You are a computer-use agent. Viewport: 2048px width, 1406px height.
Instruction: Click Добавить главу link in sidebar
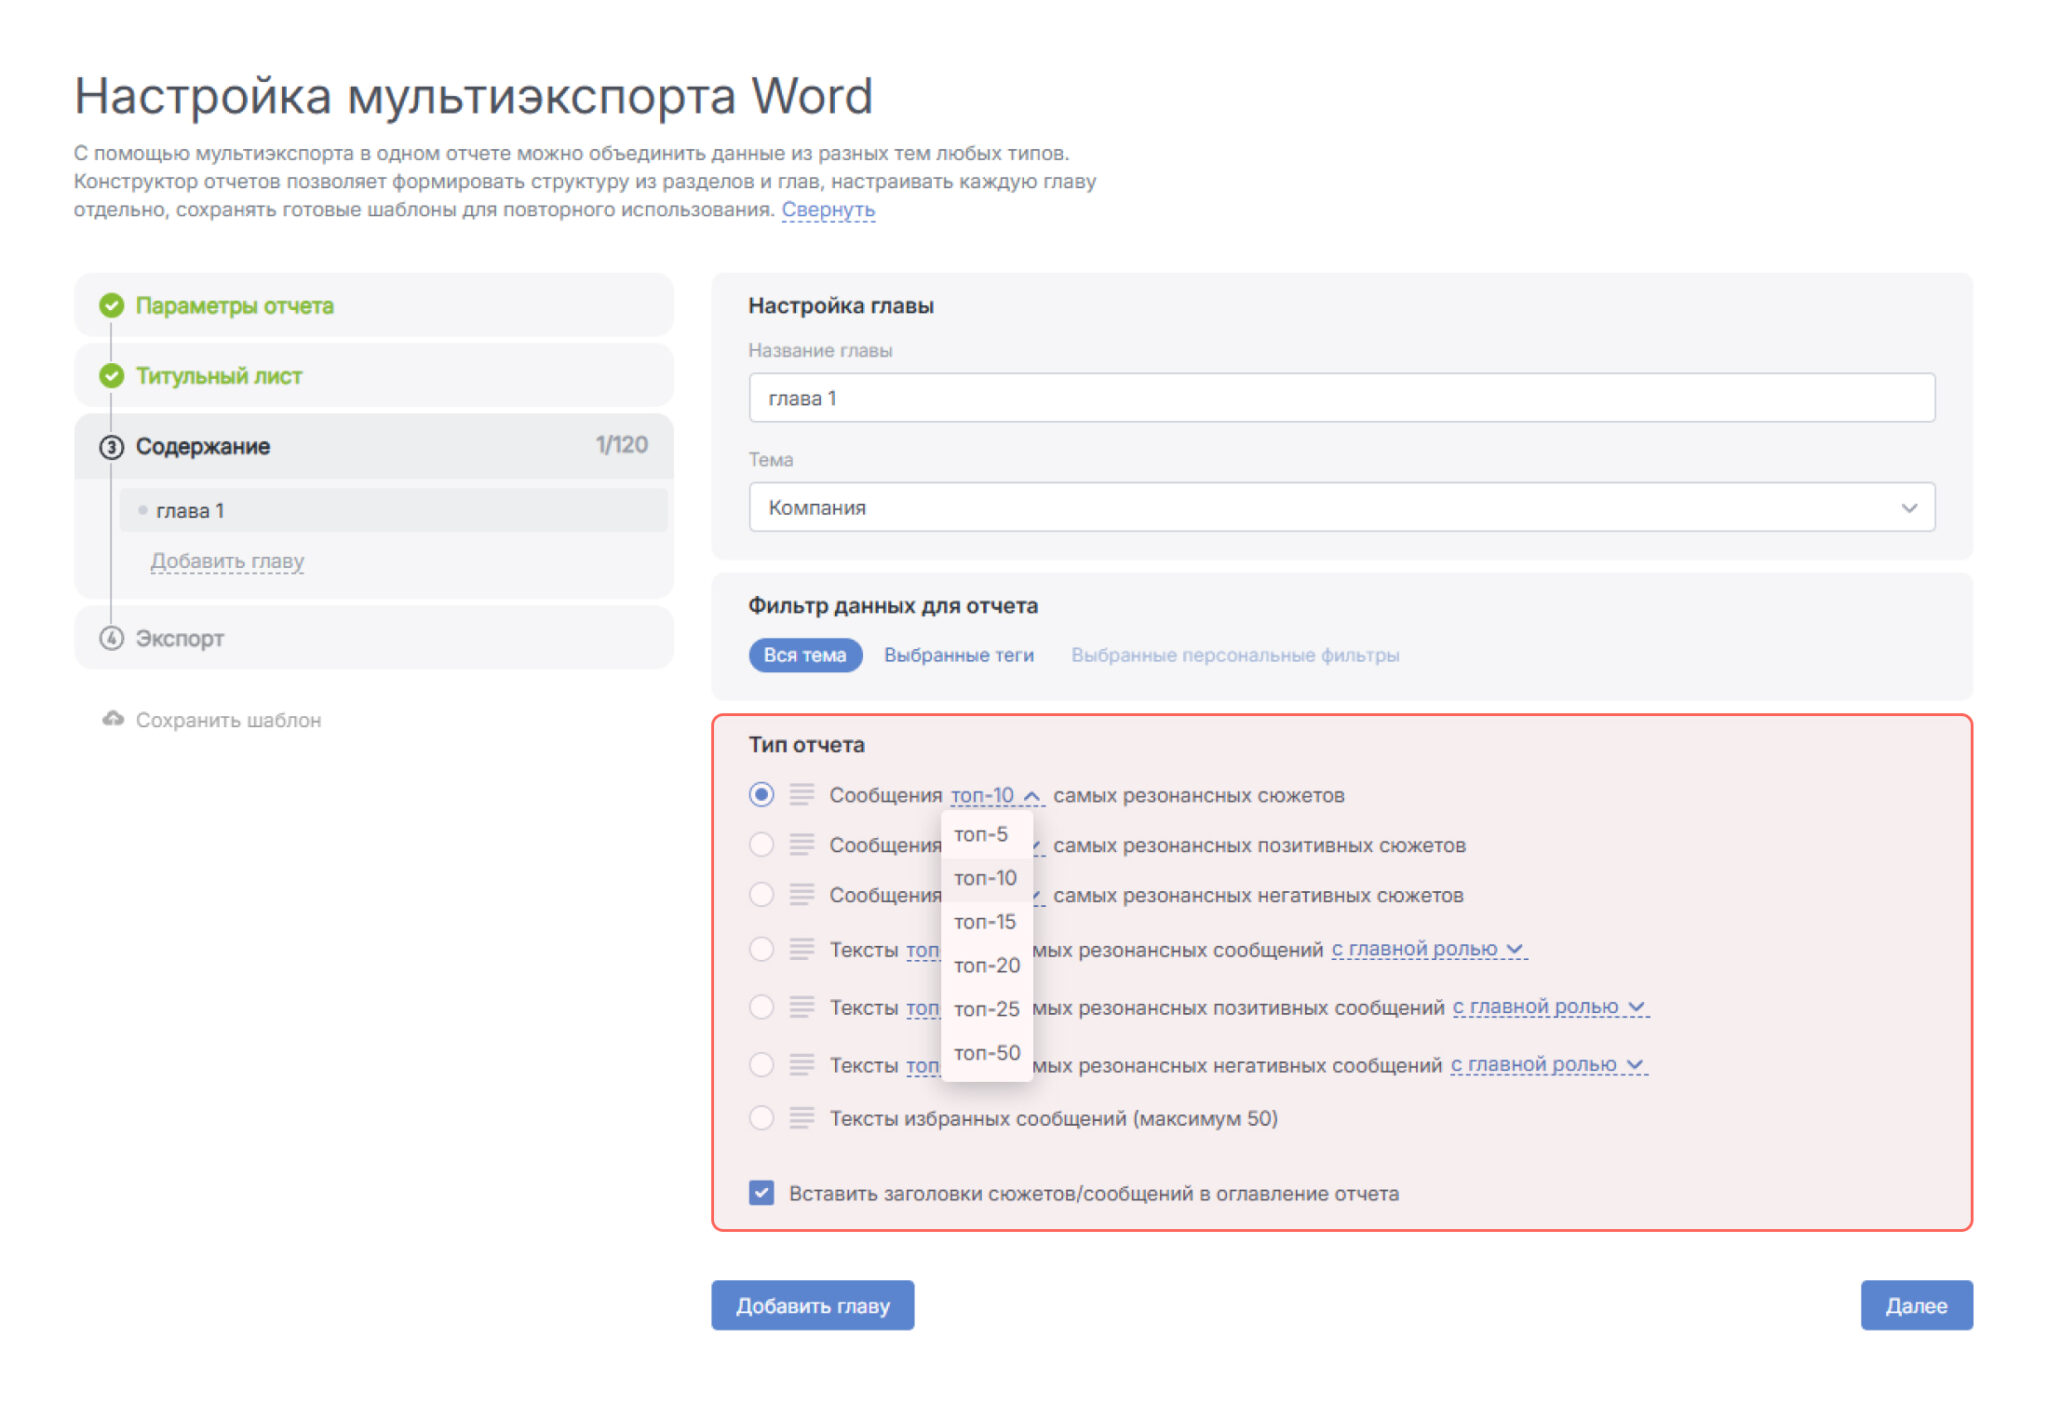pyautogui.click(x=227, y=561)
